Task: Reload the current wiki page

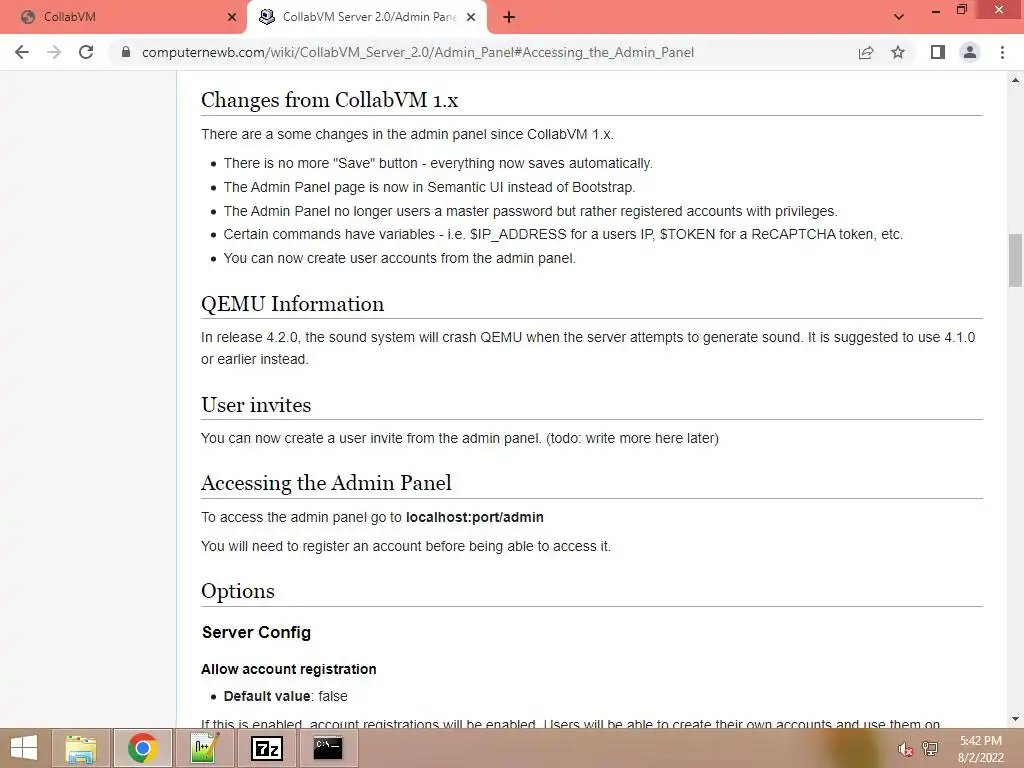Action: point(86,52)
